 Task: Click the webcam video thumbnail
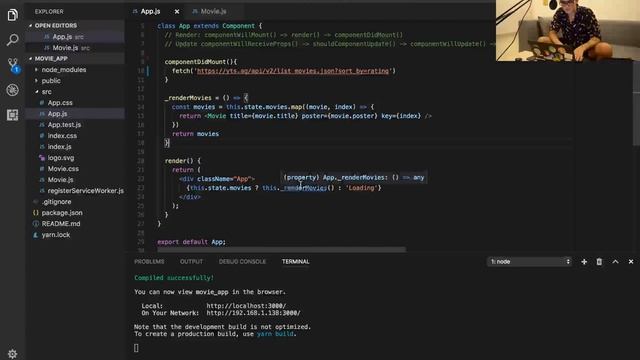pyautogui.click(x=568, y=30)
